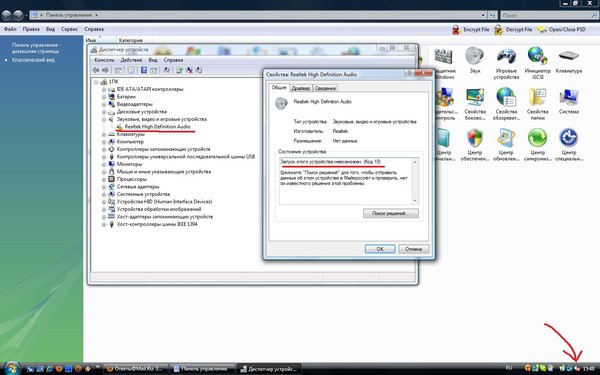Collapse the 1ПК root node
The width and height of the screenshot is (600, 375).
96,82
